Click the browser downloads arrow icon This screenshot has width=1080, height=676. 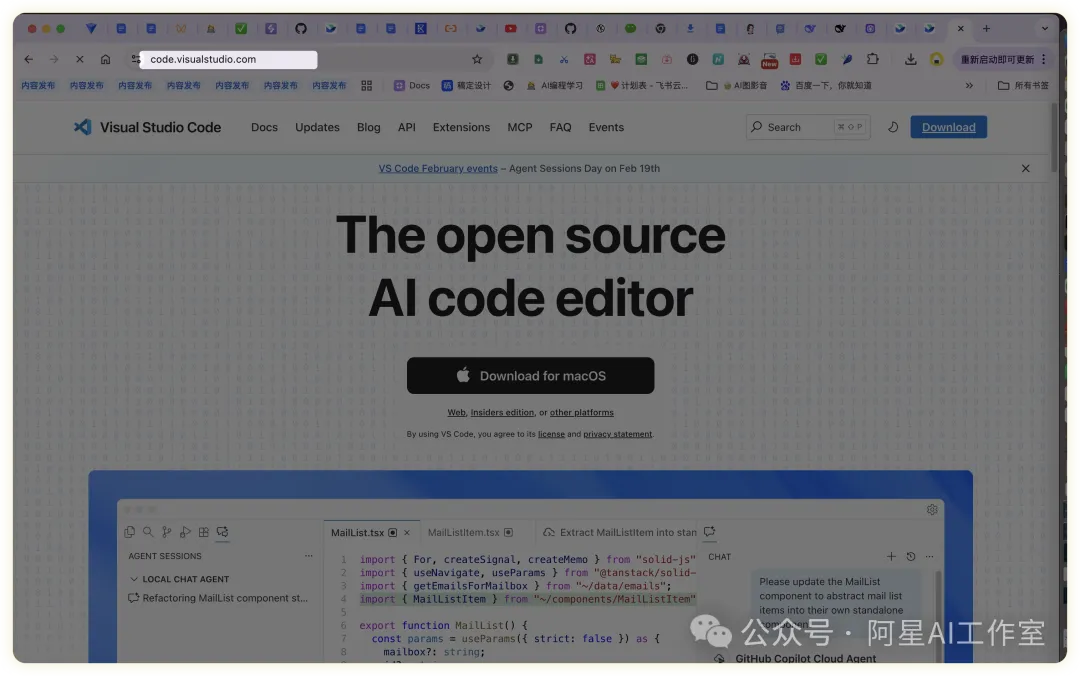[911, 59]
